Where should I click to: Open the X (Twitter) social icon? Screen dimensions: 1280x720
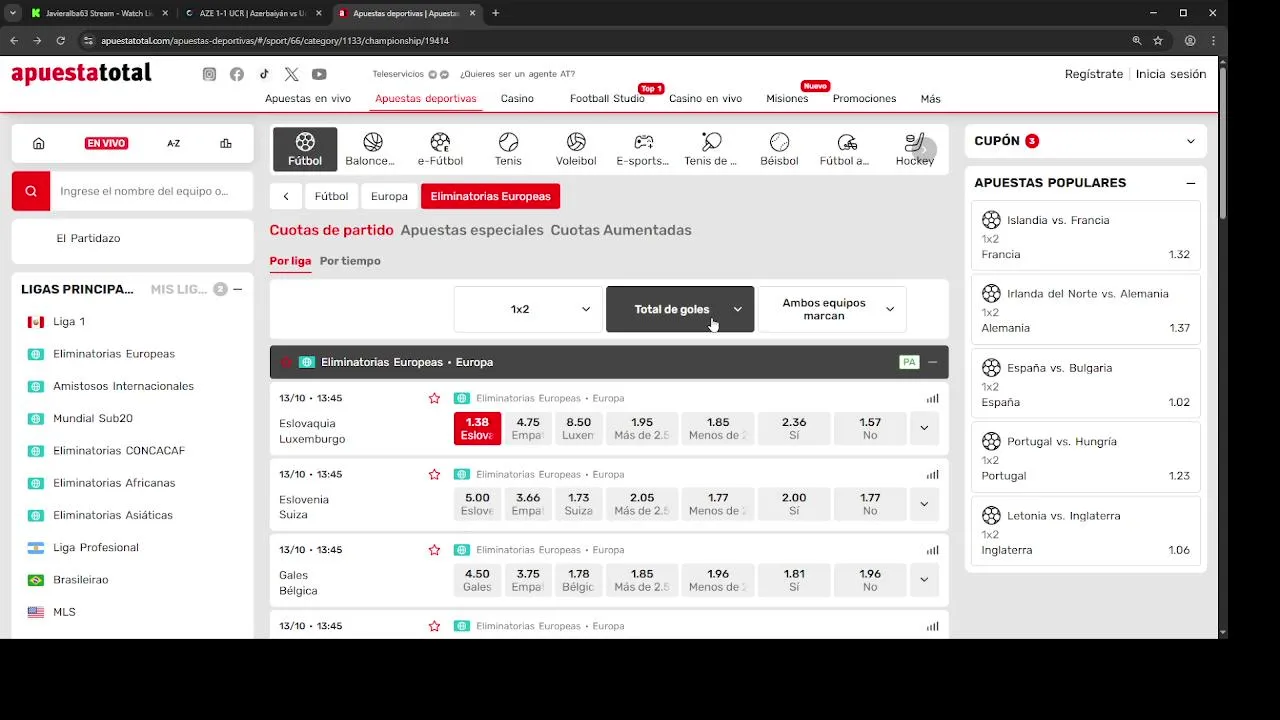pos(291,74)
